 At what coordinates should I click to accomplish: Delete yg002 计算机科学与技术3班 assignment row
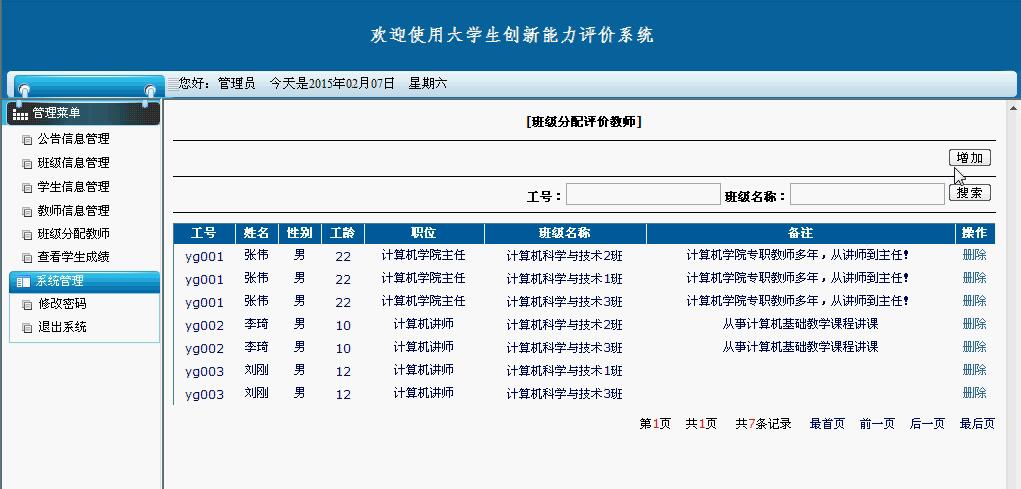click(x=974, y=347)
